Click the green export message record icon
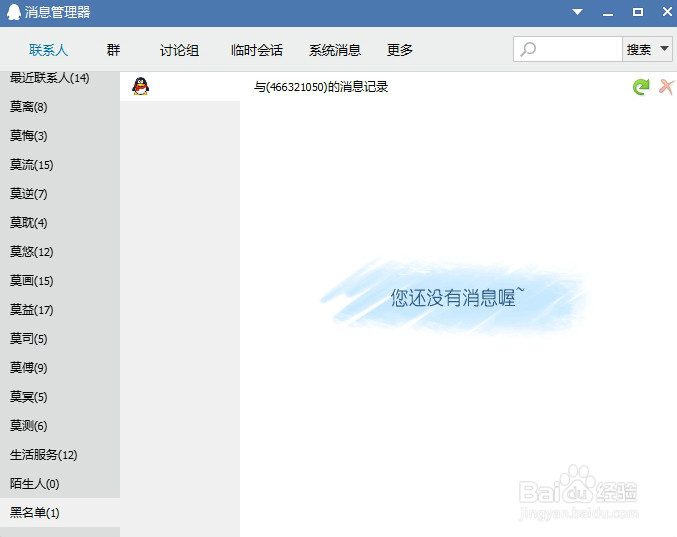The image size is (677, 537). click(x=641, y=87)
